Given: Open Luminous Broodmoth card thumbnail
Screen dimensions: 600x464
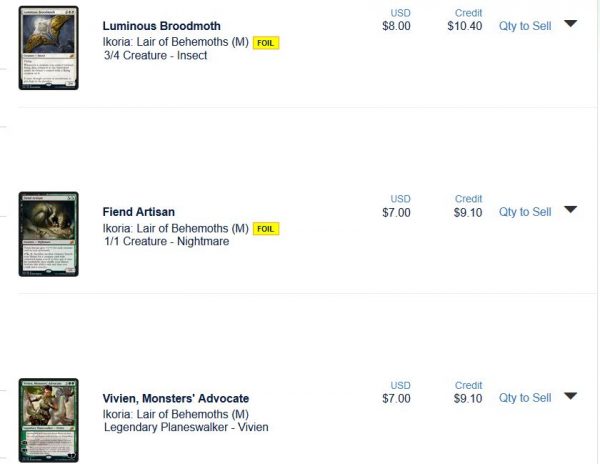Looking at the screenshot, I should click(48, 48).
